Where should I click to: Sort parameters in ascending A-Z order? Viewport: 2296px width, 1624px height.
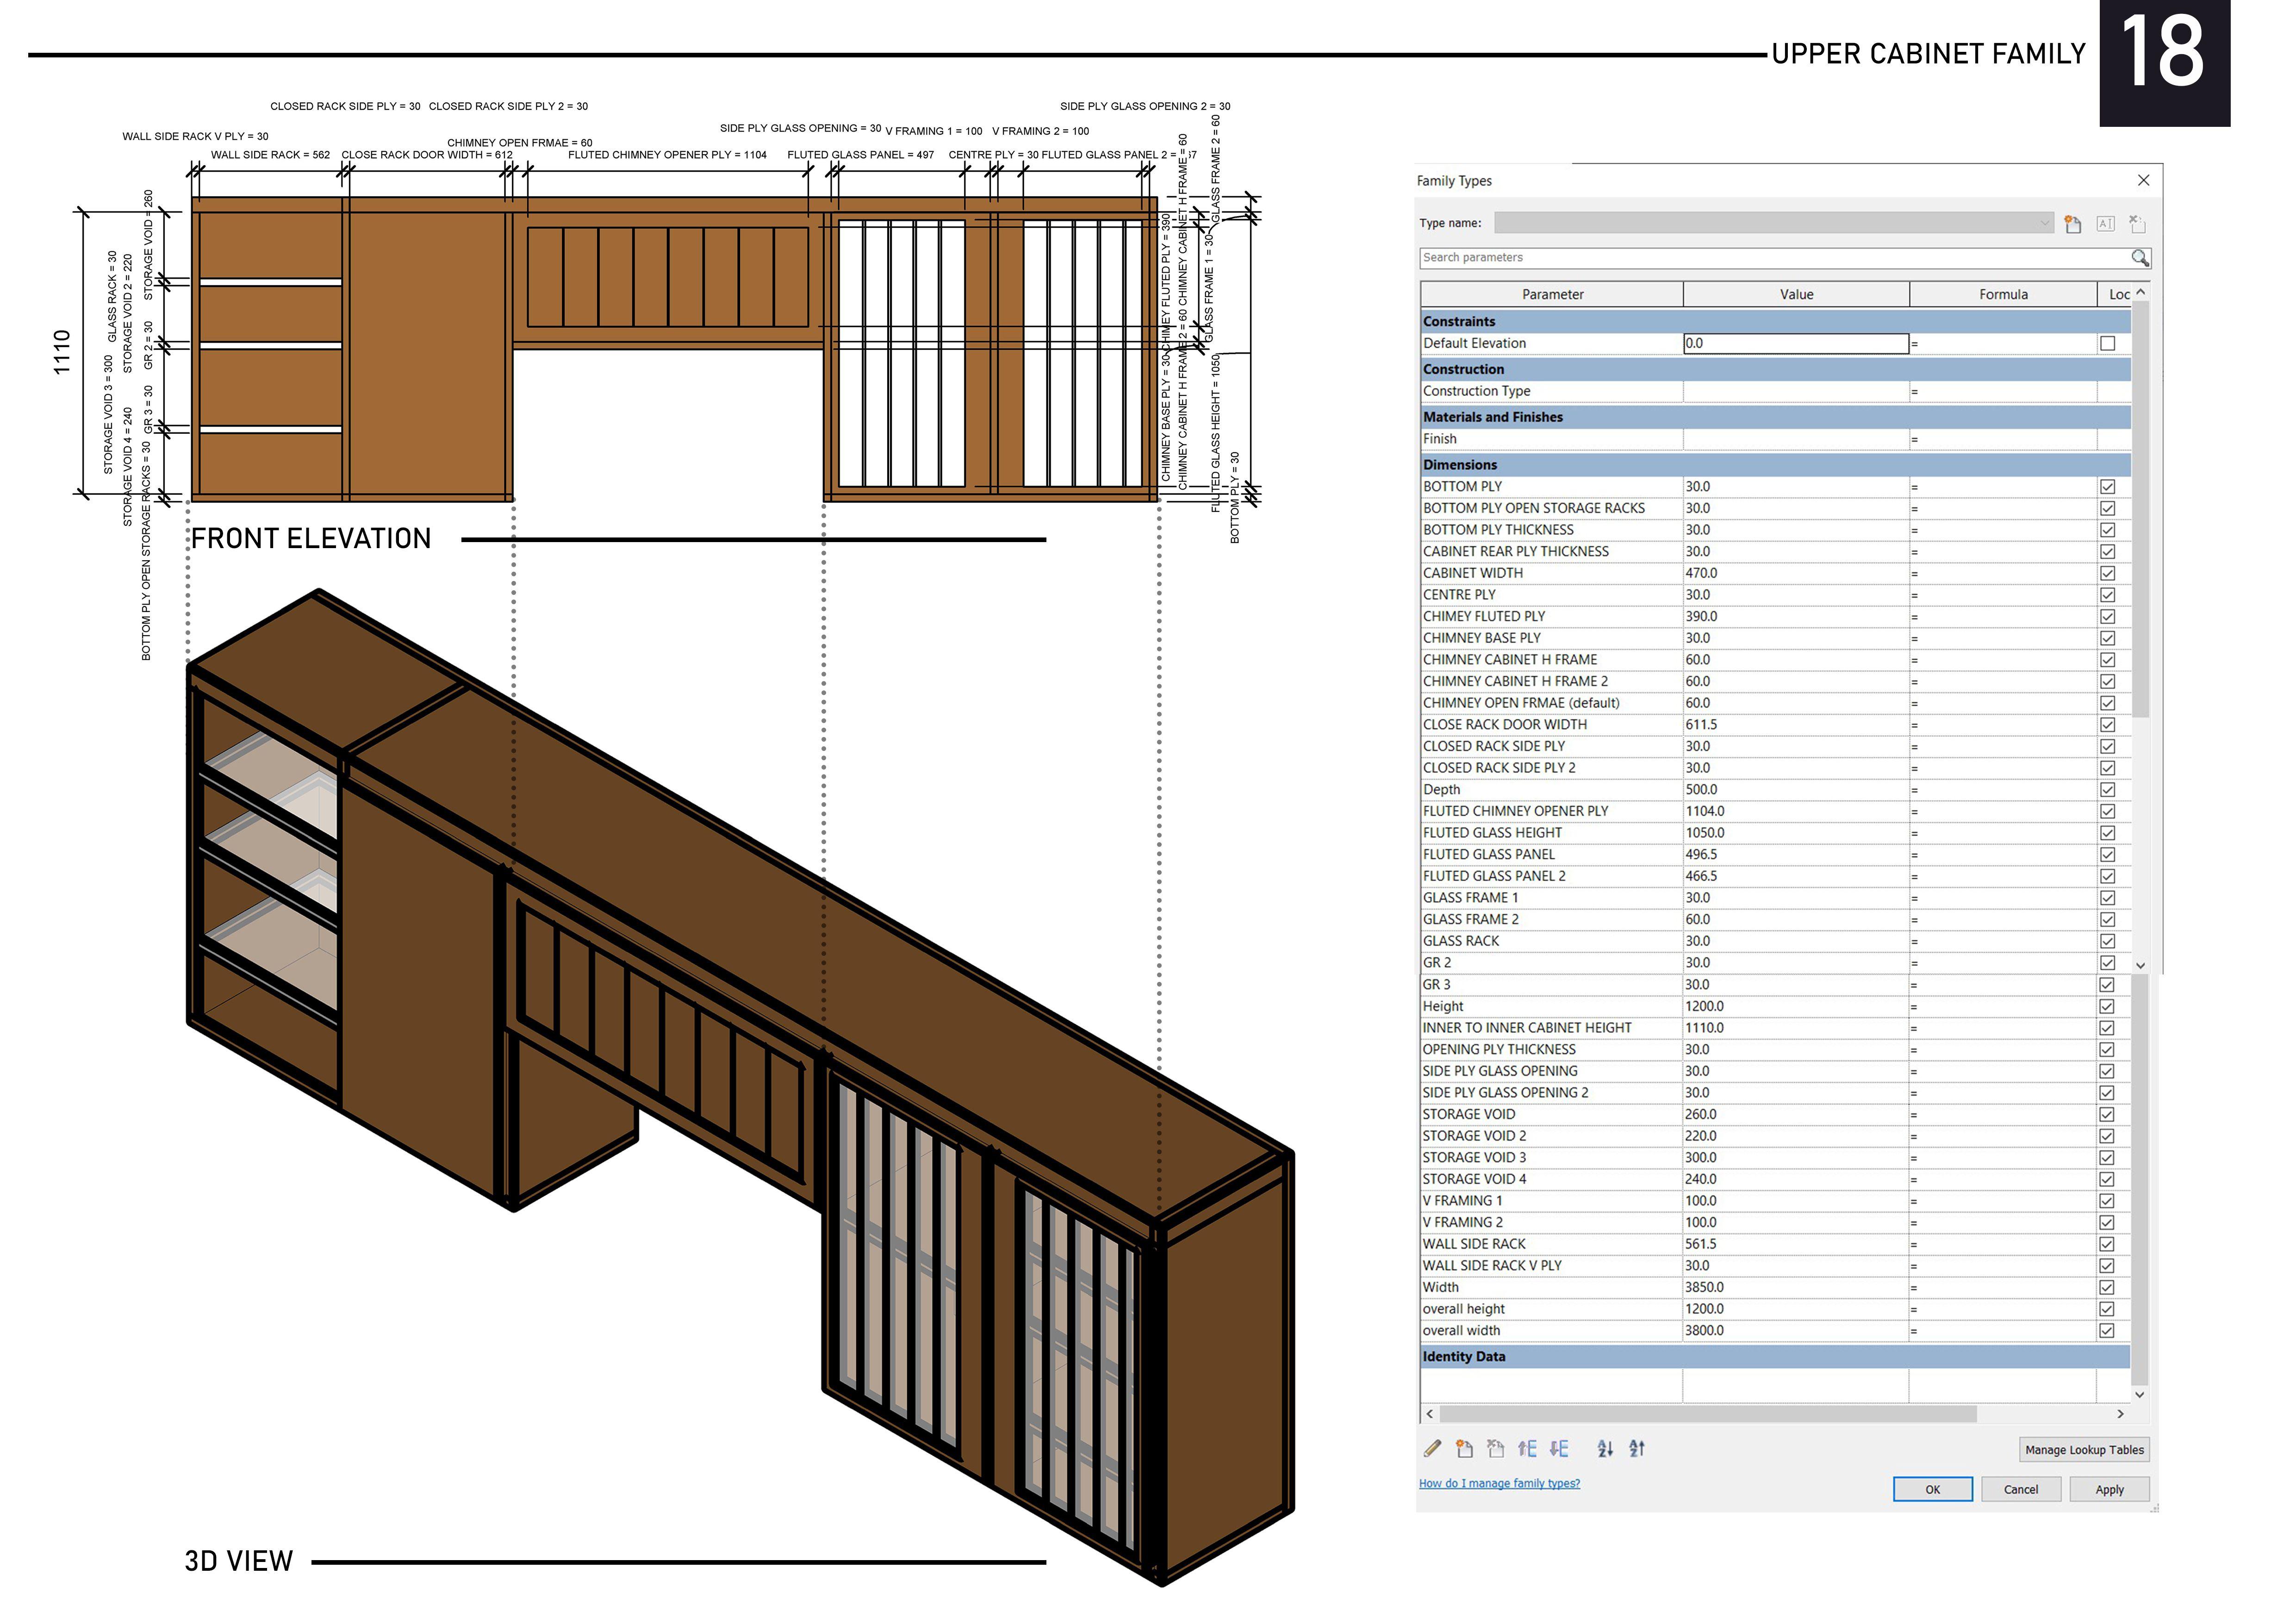coord(1605,1448)
